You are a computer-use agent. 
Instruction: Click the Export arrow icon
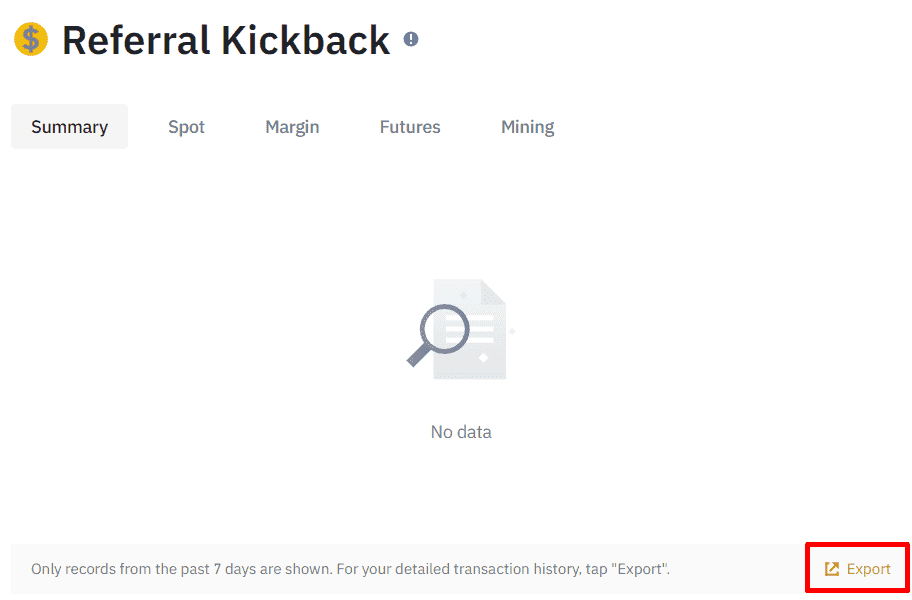(832, 569)
